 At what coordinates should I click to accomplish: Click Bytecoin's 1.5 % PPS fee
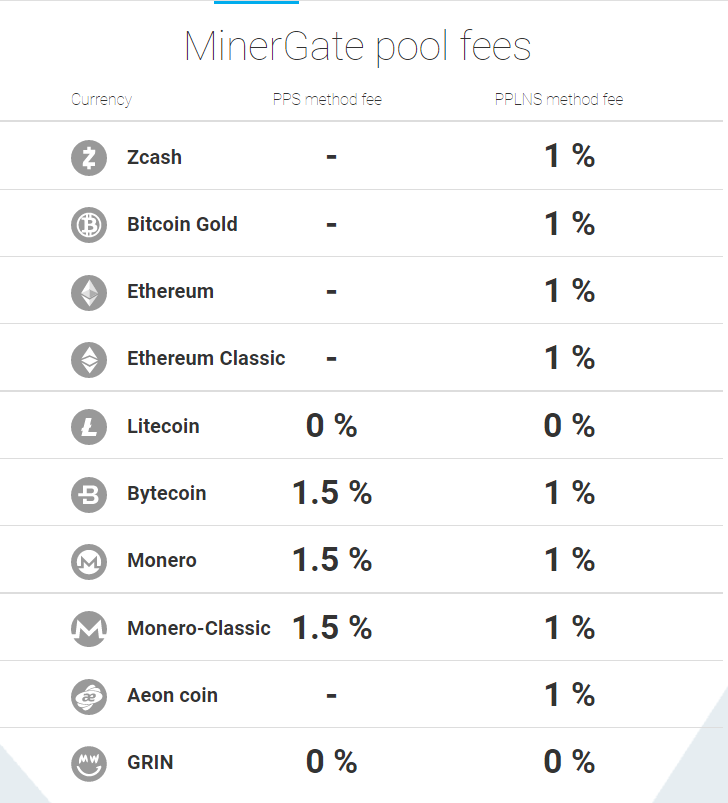tap(332, 493)
